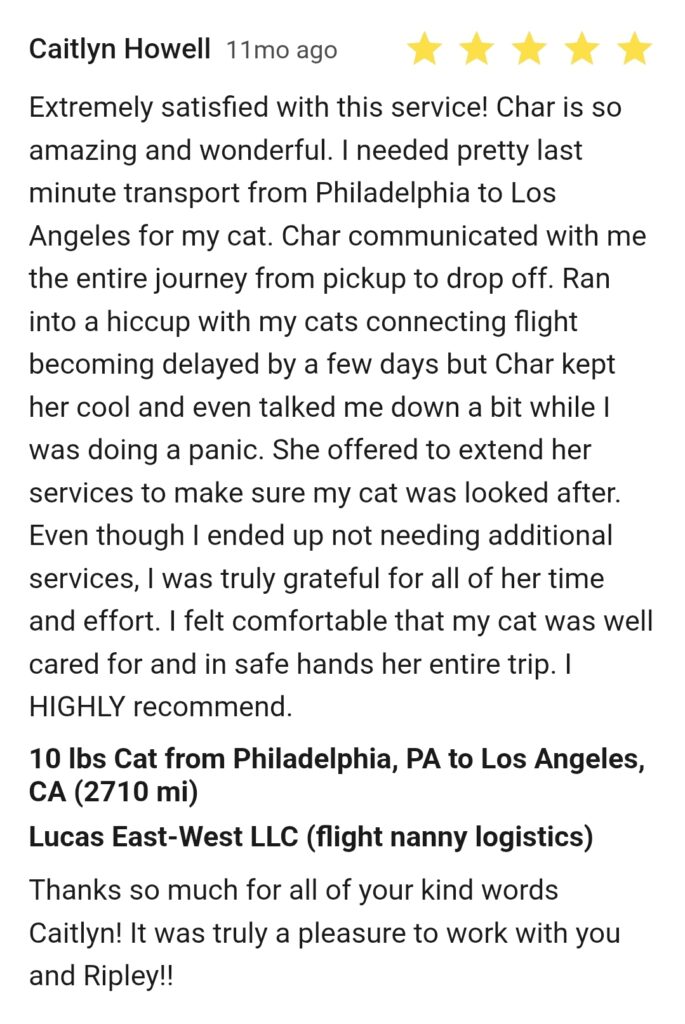Click the '11mo ago' timestamp

[281, 50]
